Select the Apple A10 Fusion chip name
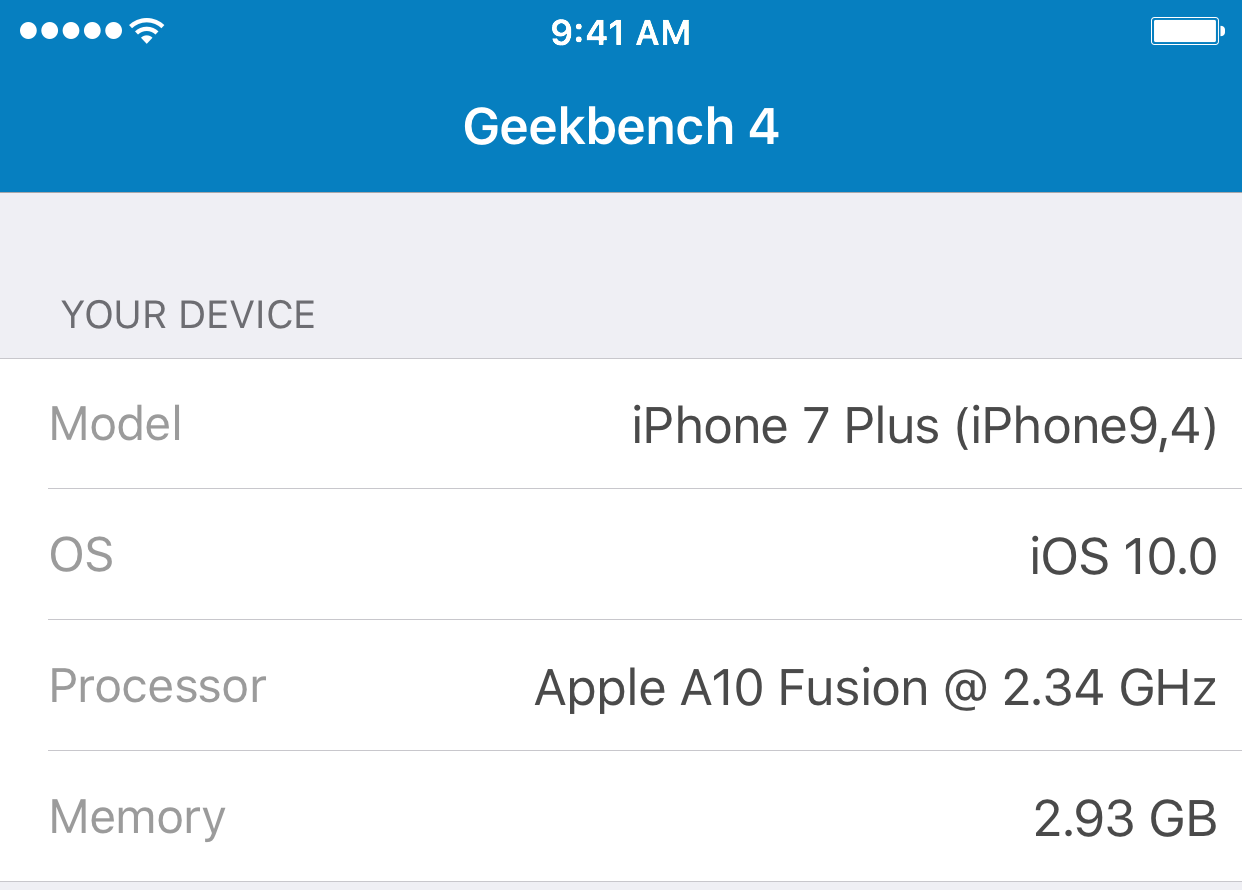 point(731,688)
